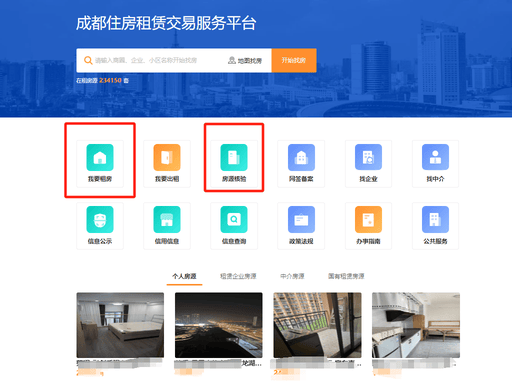
Task: Click the 地图找房 map search link
Action: [x=245, y=60]
